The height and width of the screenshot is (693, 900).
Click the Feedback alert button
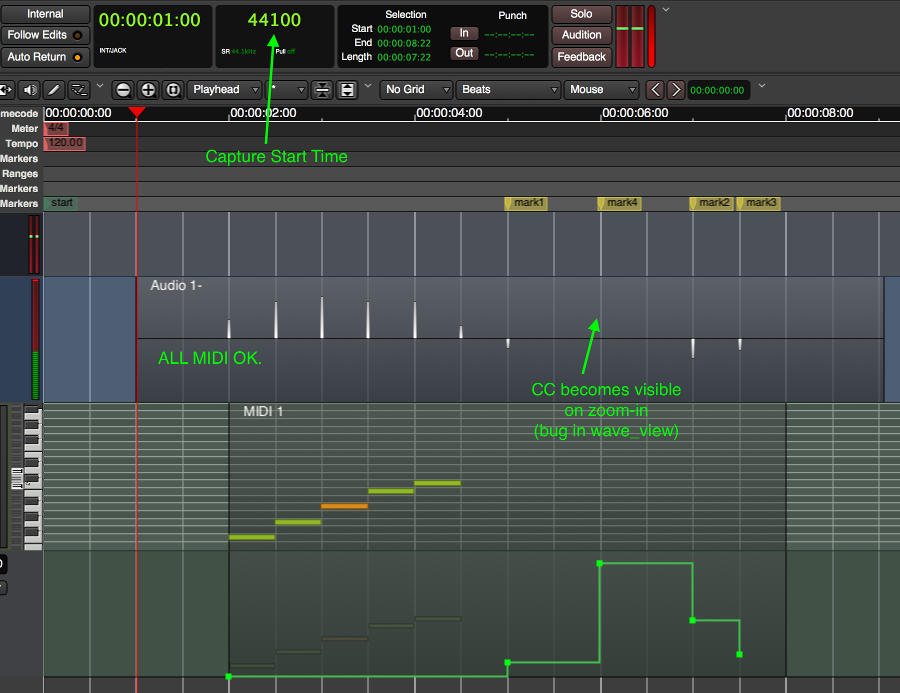[581, 57]
